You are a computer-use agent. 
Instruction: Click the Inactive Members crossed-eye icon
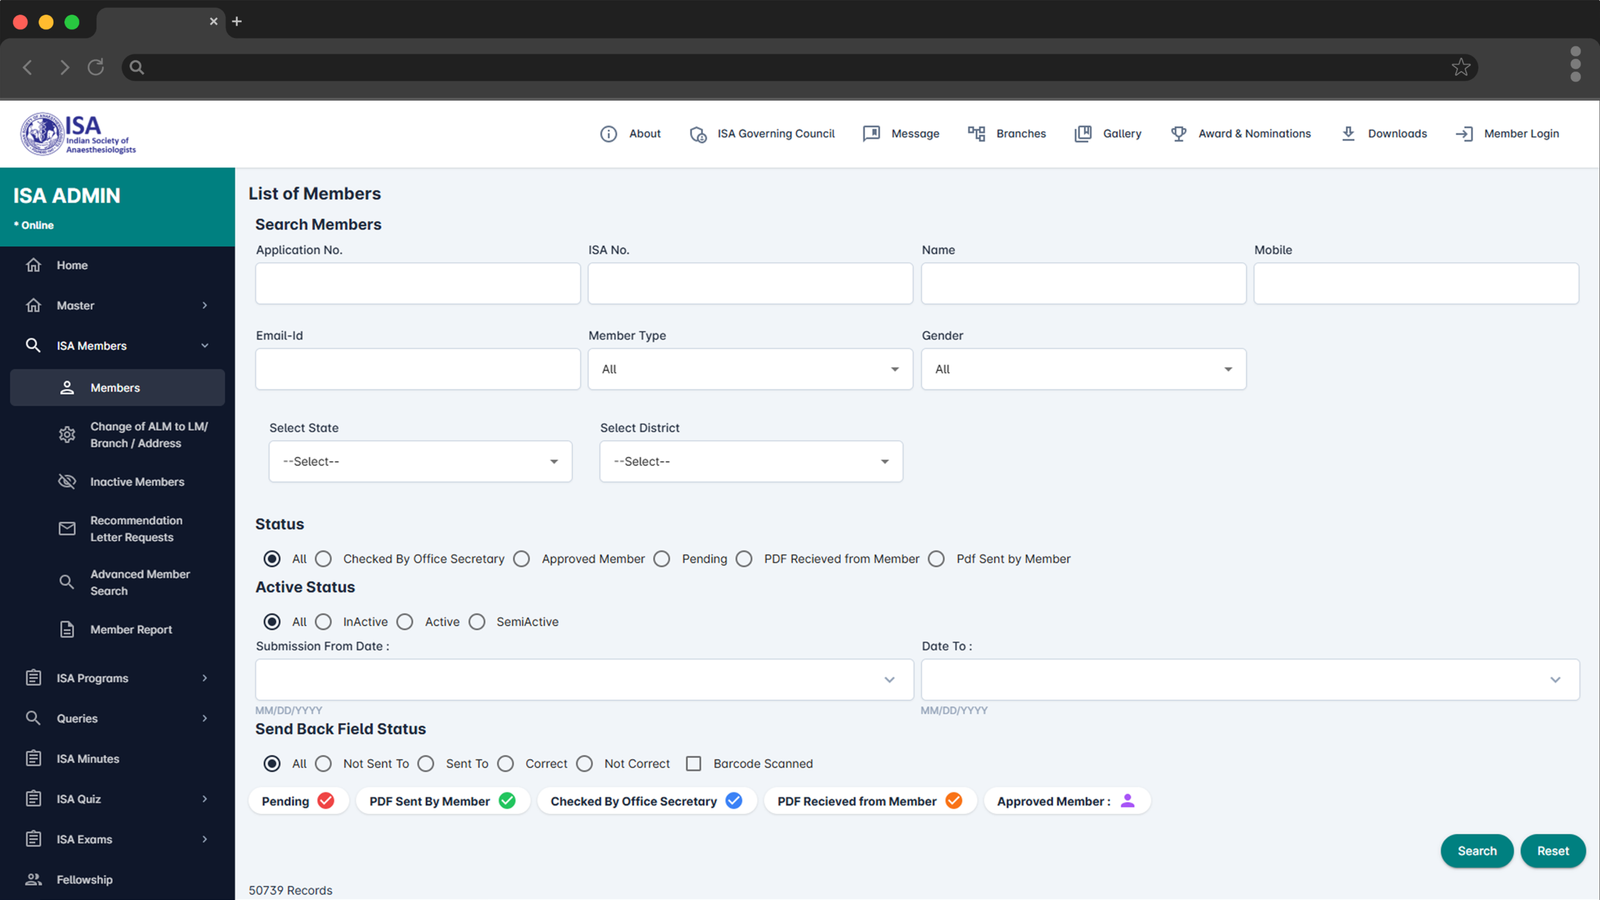67,482
